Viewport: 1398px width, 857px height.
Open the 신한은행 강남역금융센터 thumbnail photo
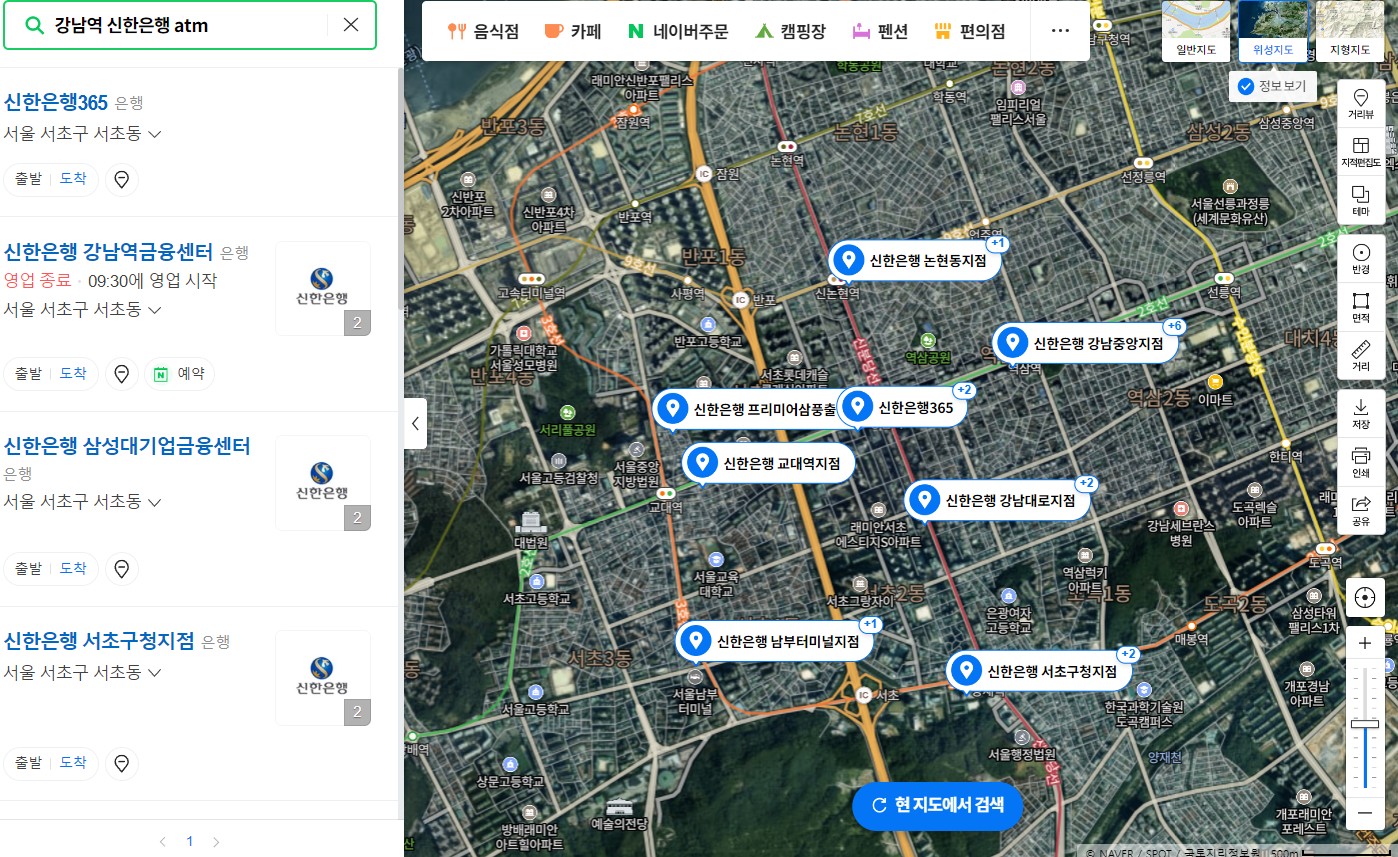click(323, 288)
